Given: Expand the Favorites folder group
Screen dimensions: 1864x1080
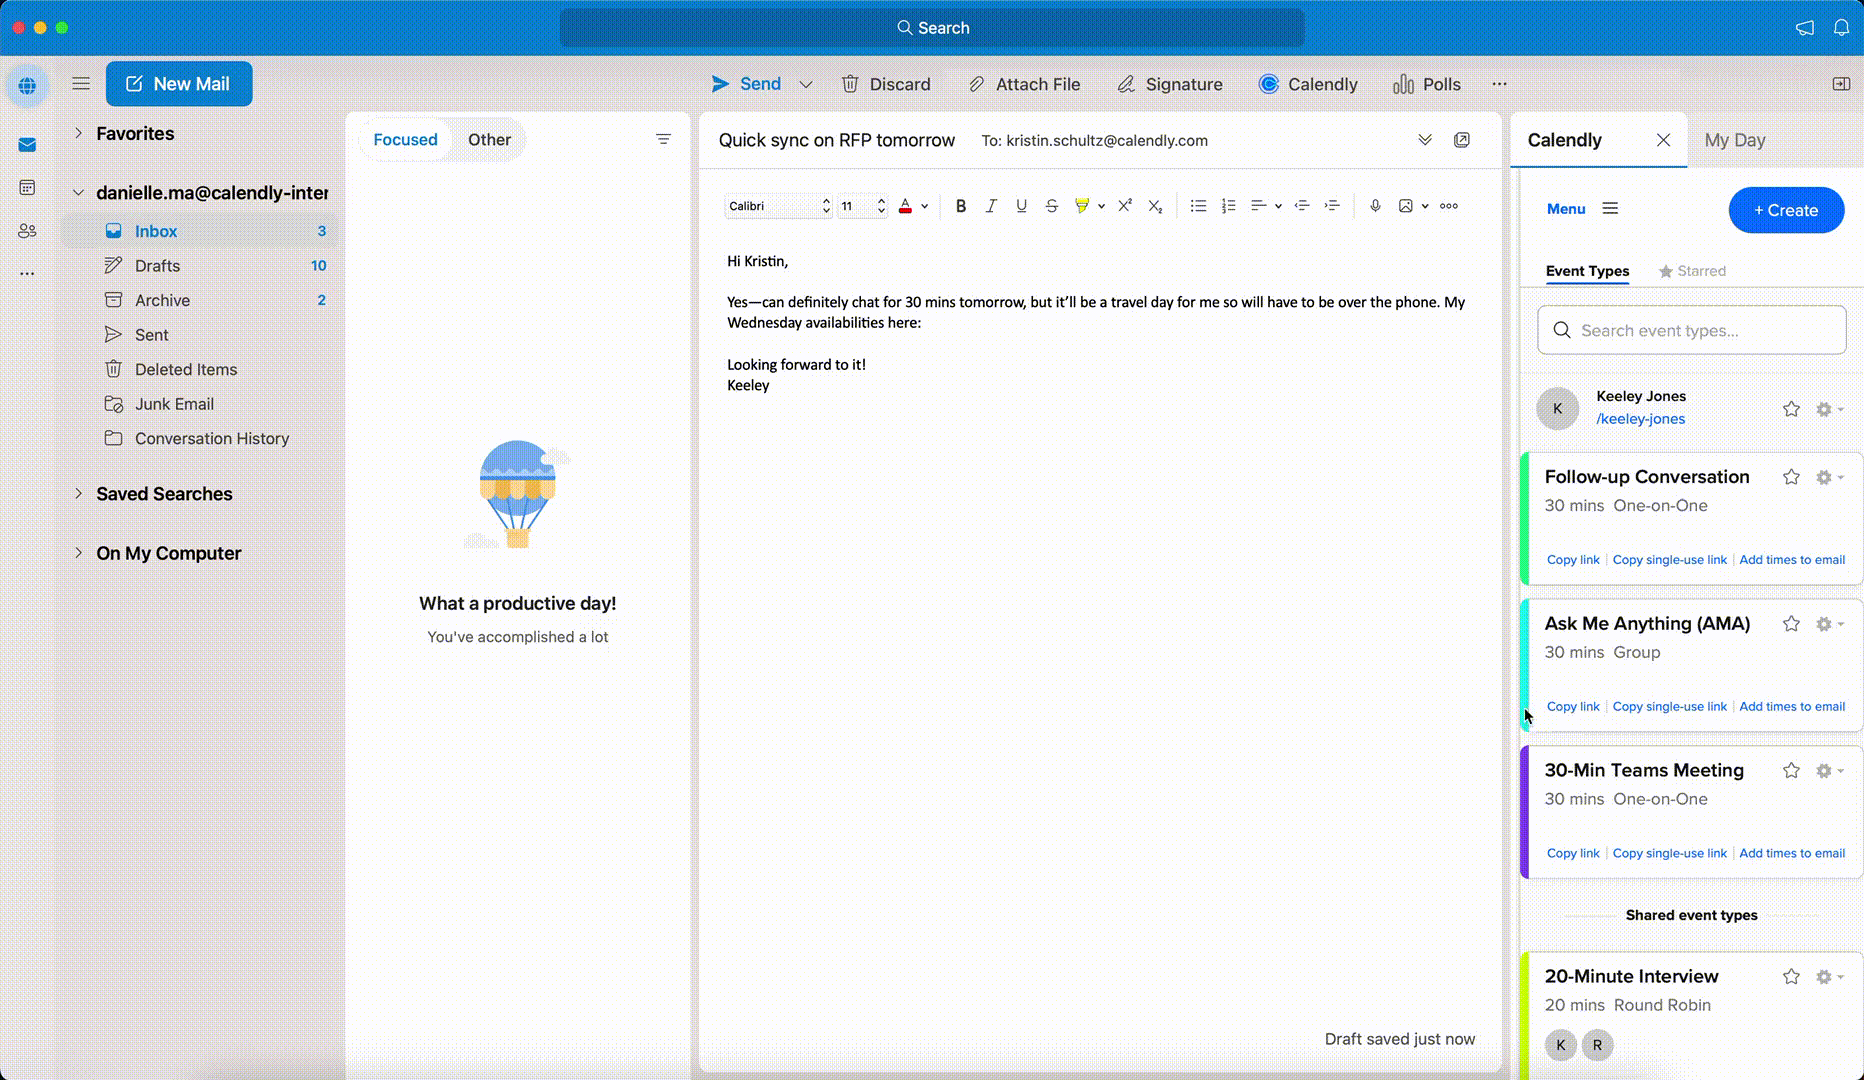Looking at the screenshot, I should pos(78,133).
